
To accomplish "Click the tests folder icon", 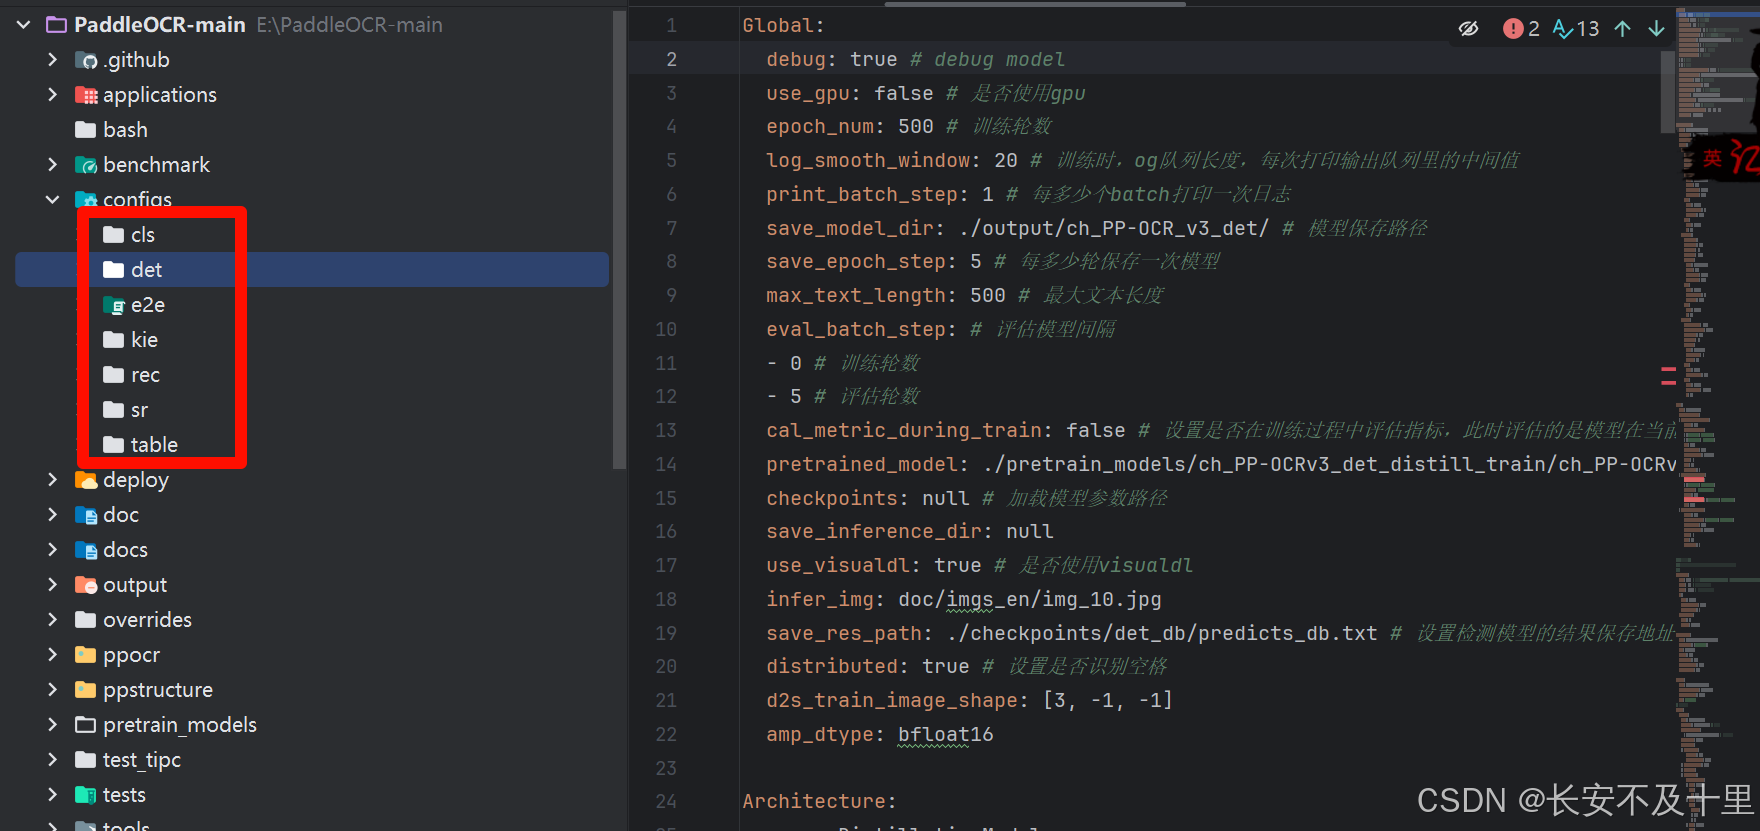I will pos(86,795).
